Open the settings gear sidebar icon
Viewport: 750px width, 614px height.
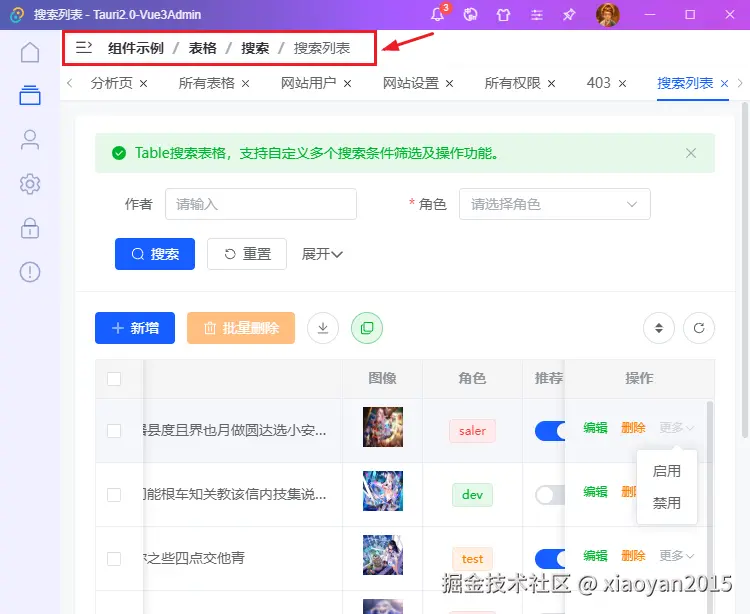coord(30,184)
